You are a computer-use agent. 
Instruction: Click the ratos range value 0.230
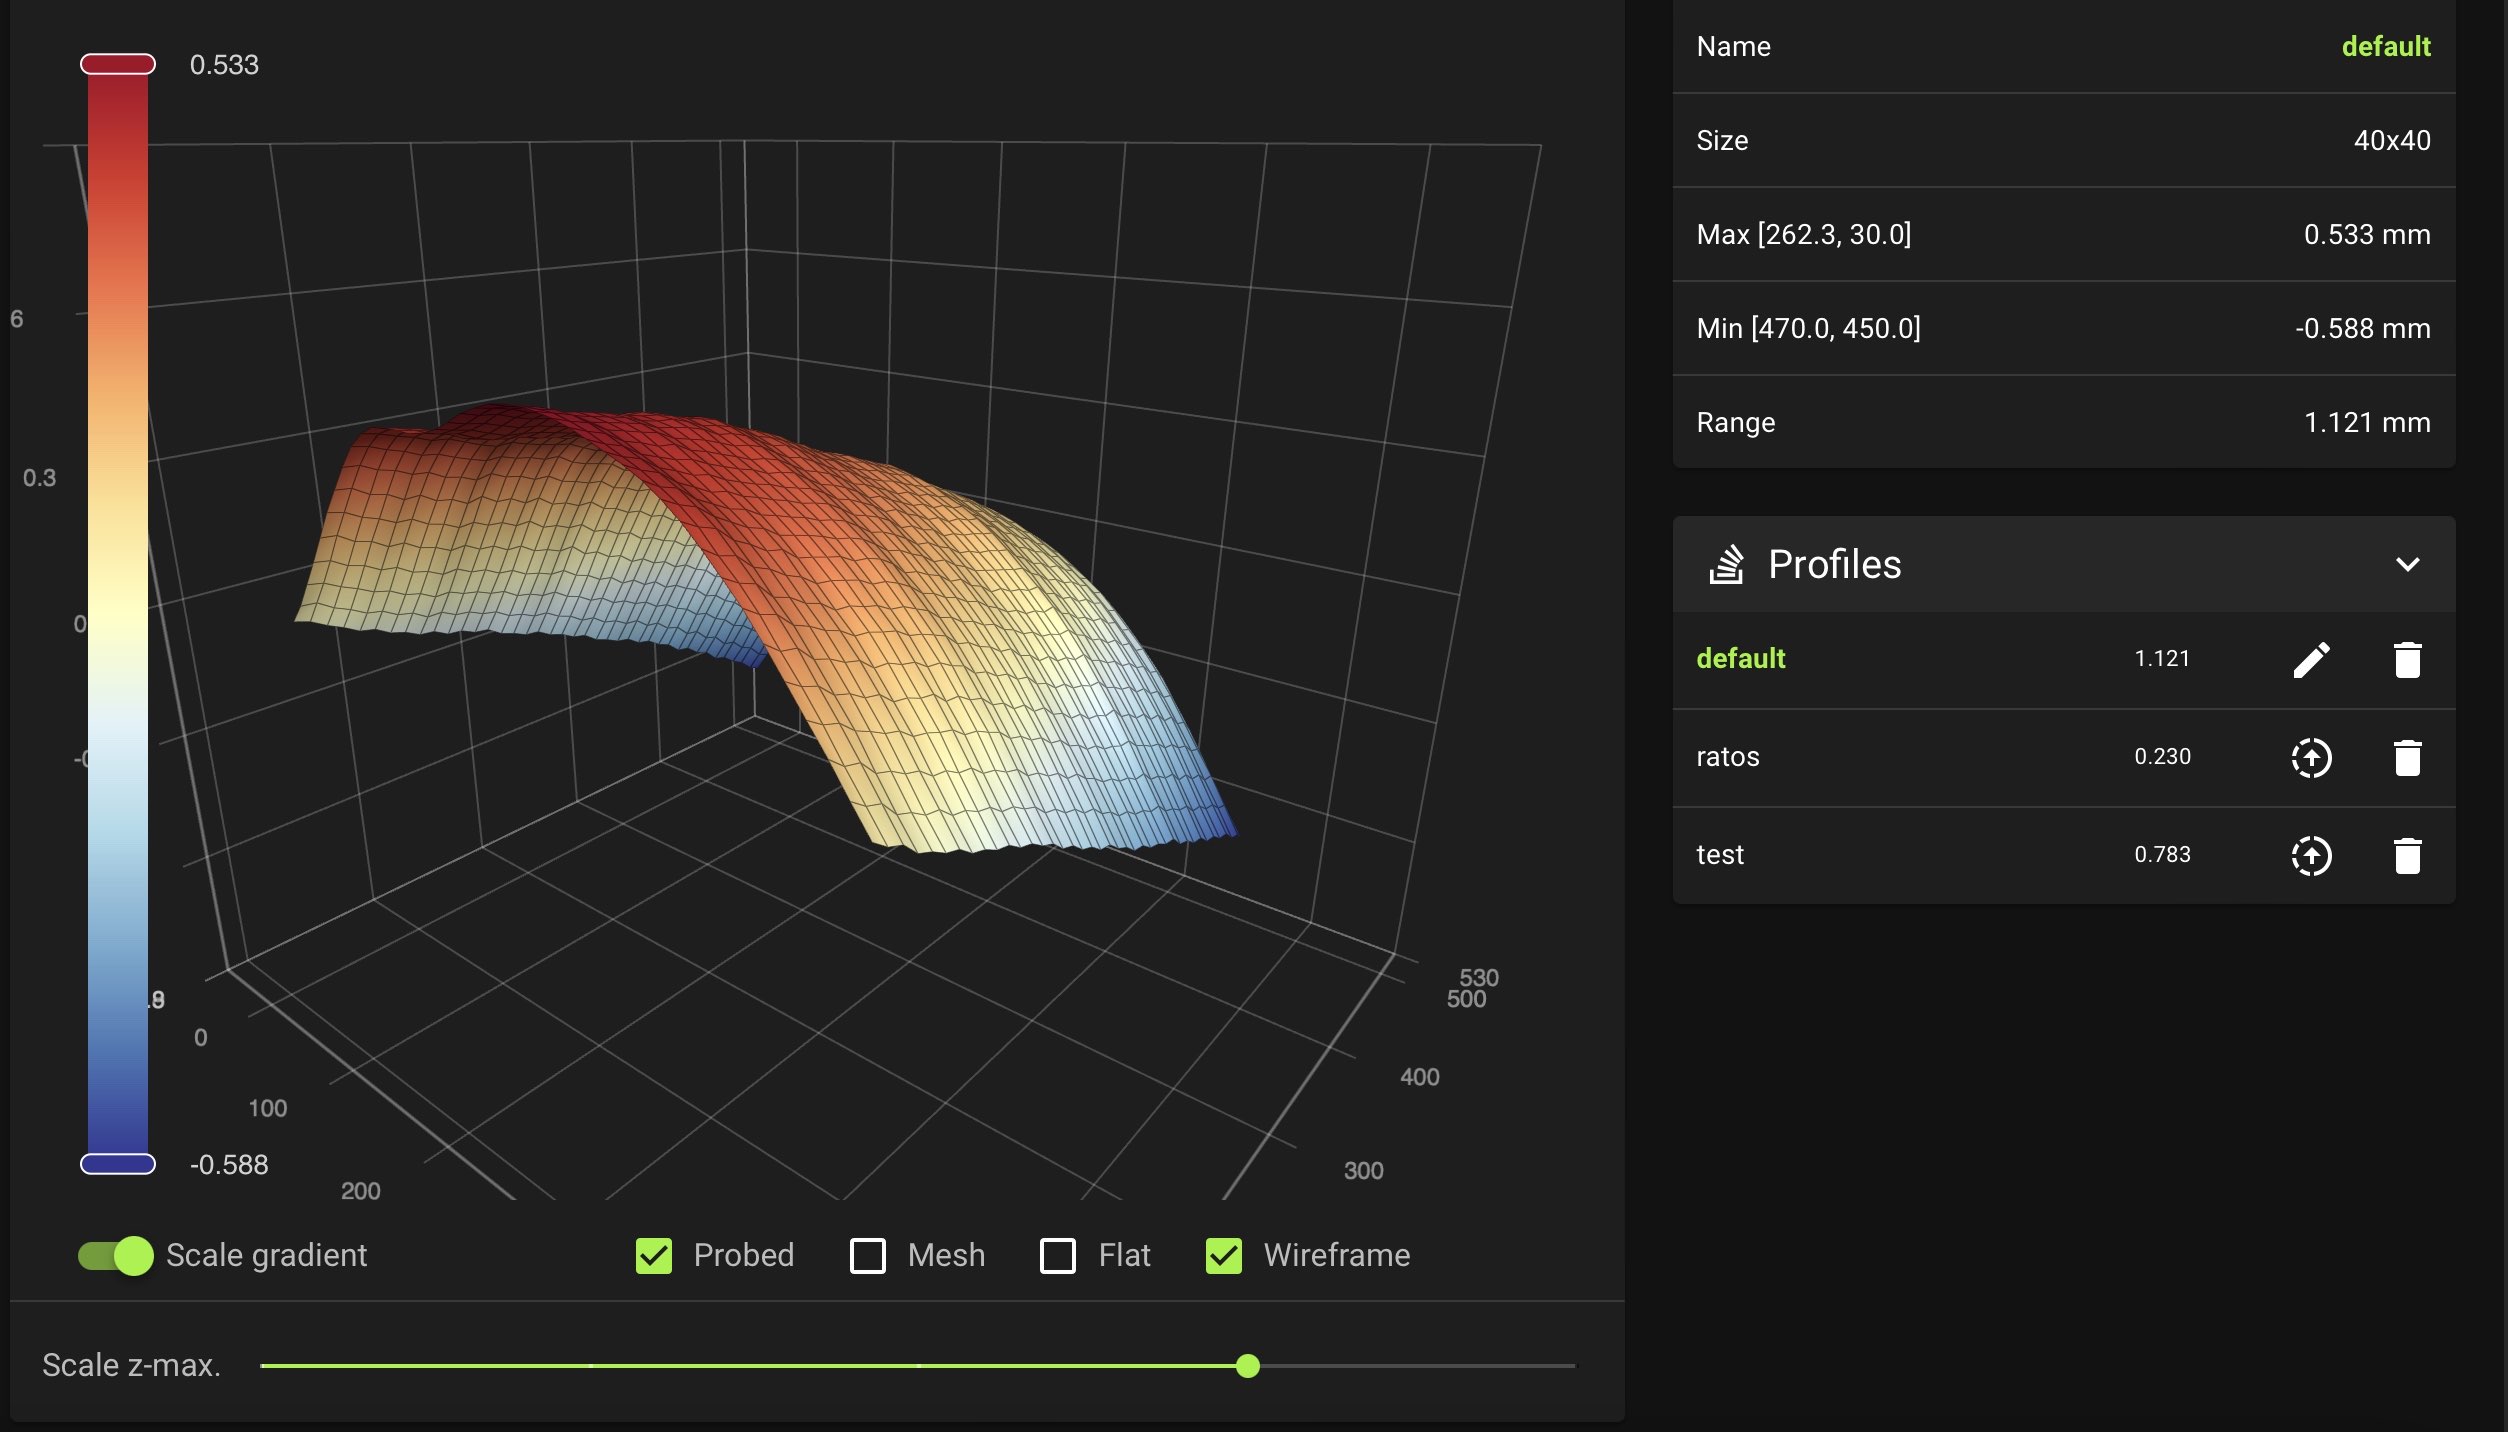(2162, 756)
